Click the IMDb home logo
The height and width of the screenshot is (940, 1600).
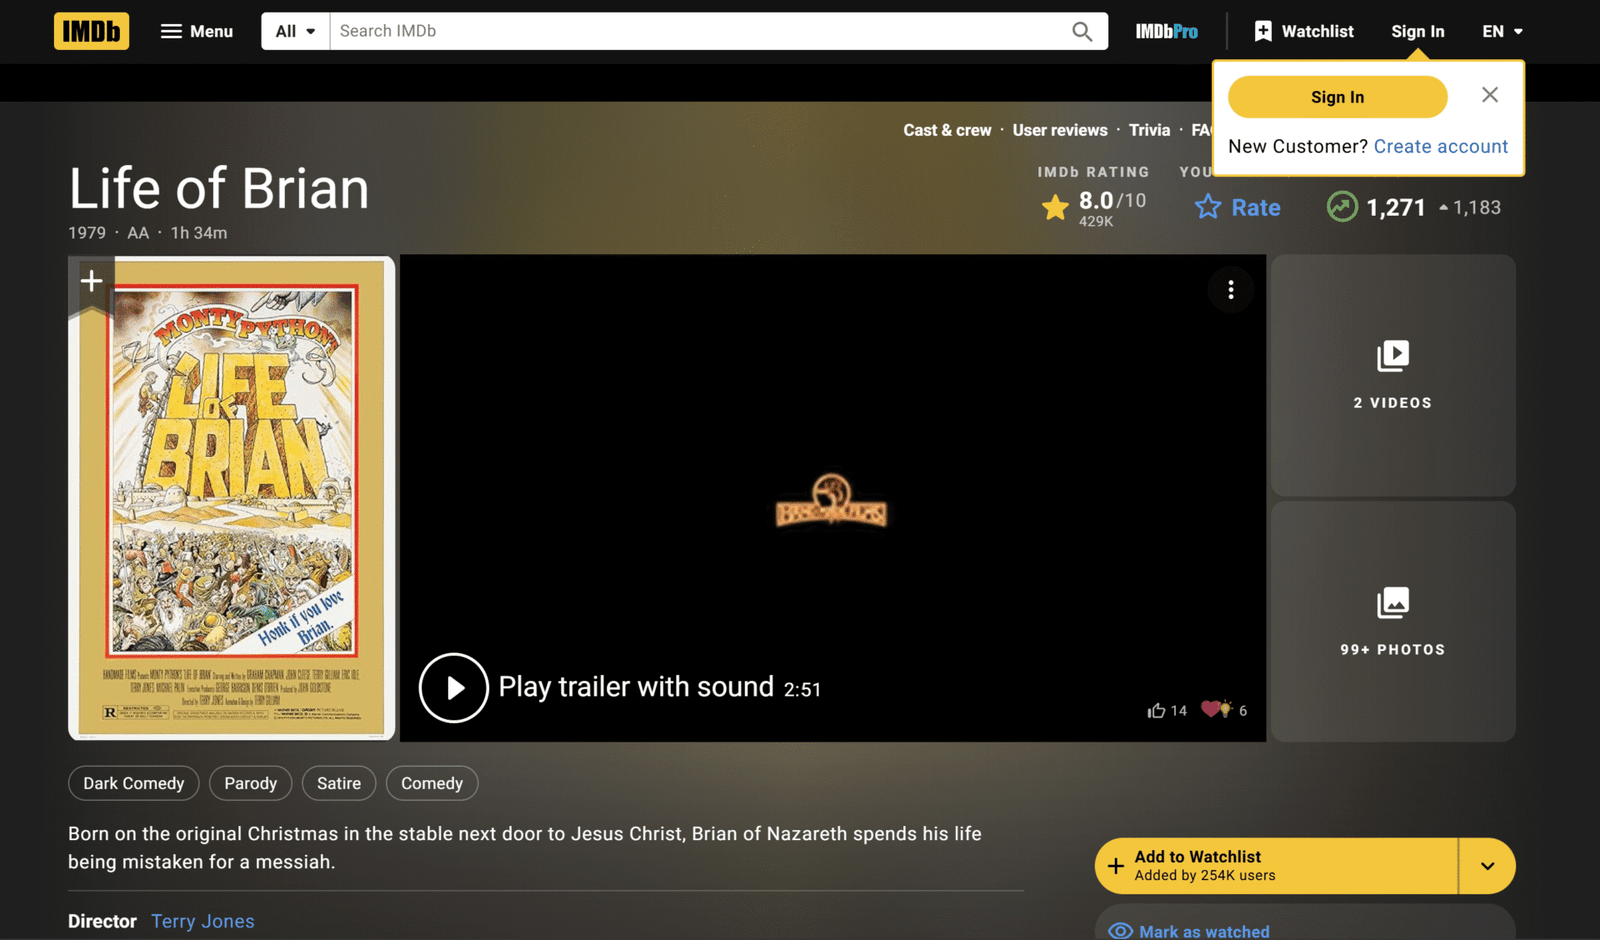coord(91,31)
